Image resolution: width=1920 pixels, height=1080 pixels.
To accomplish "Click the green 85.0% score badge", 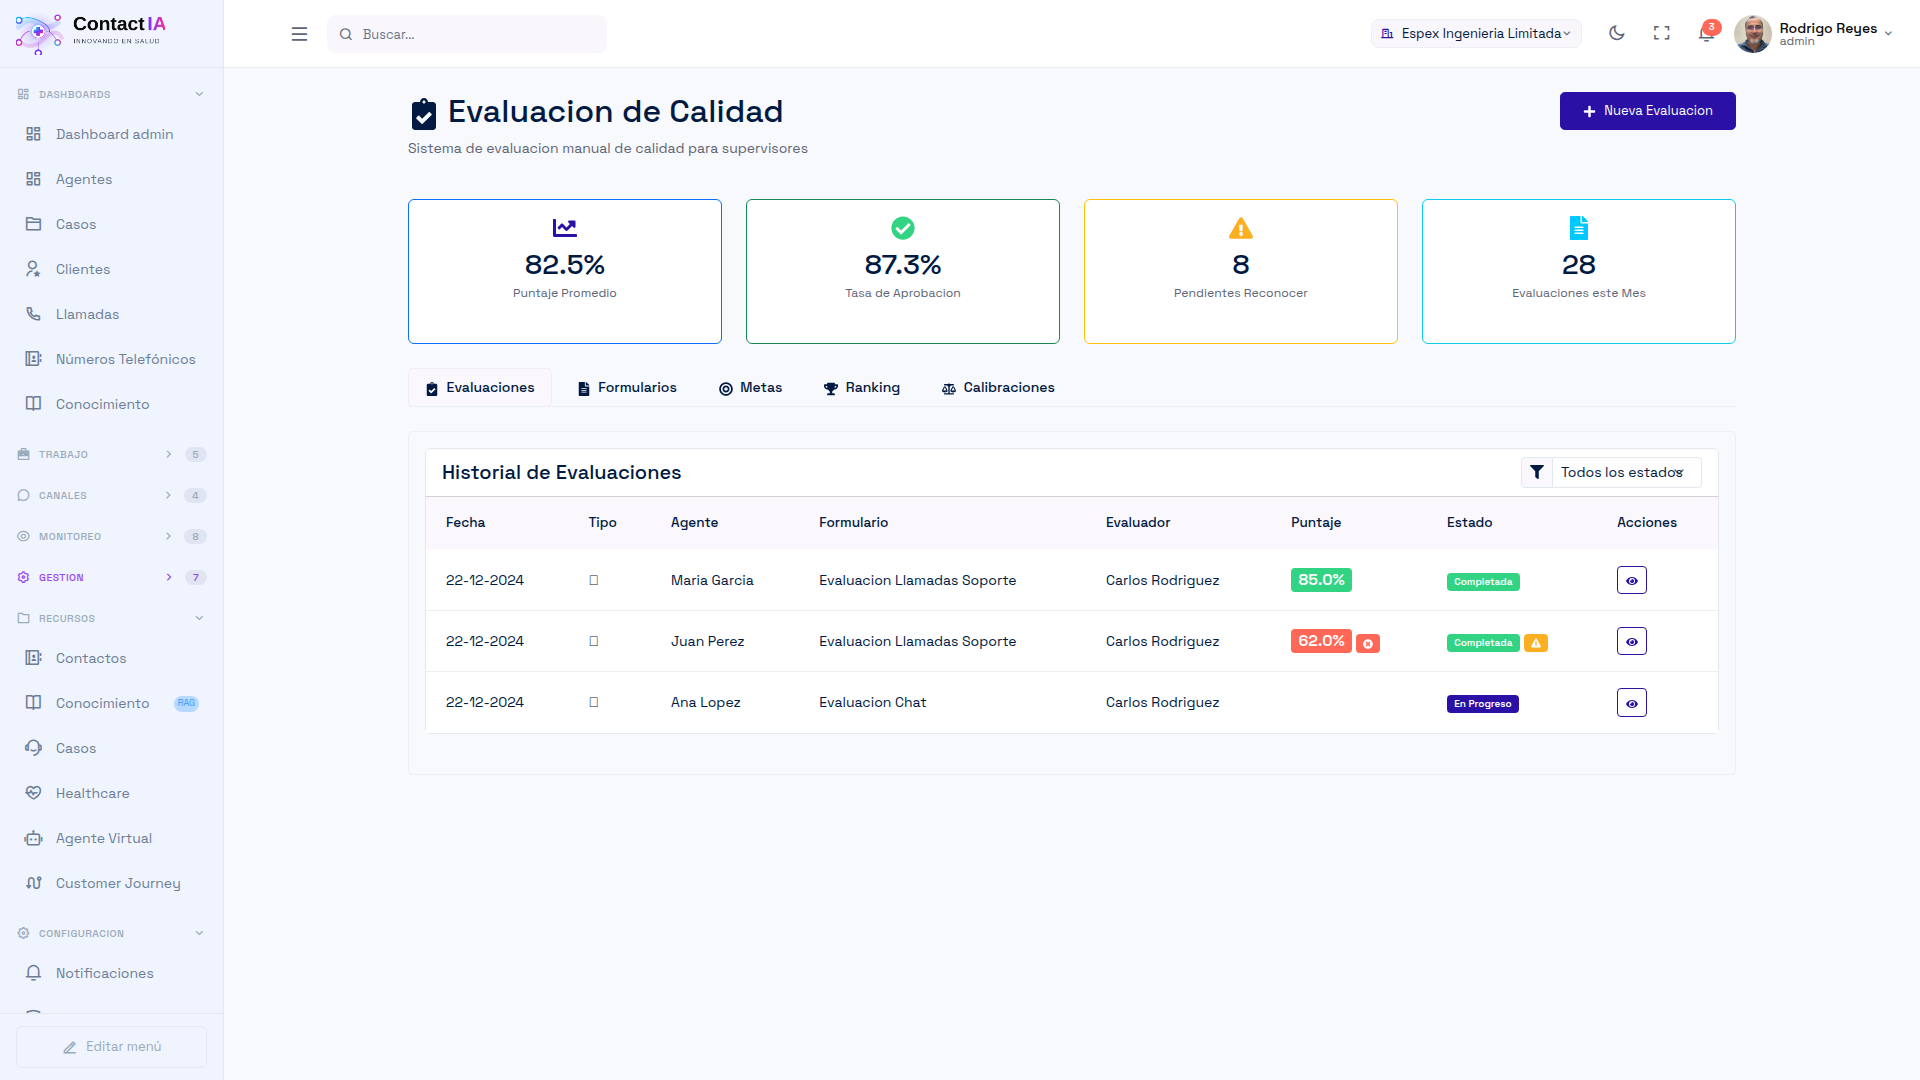I will pos(1320,580).
